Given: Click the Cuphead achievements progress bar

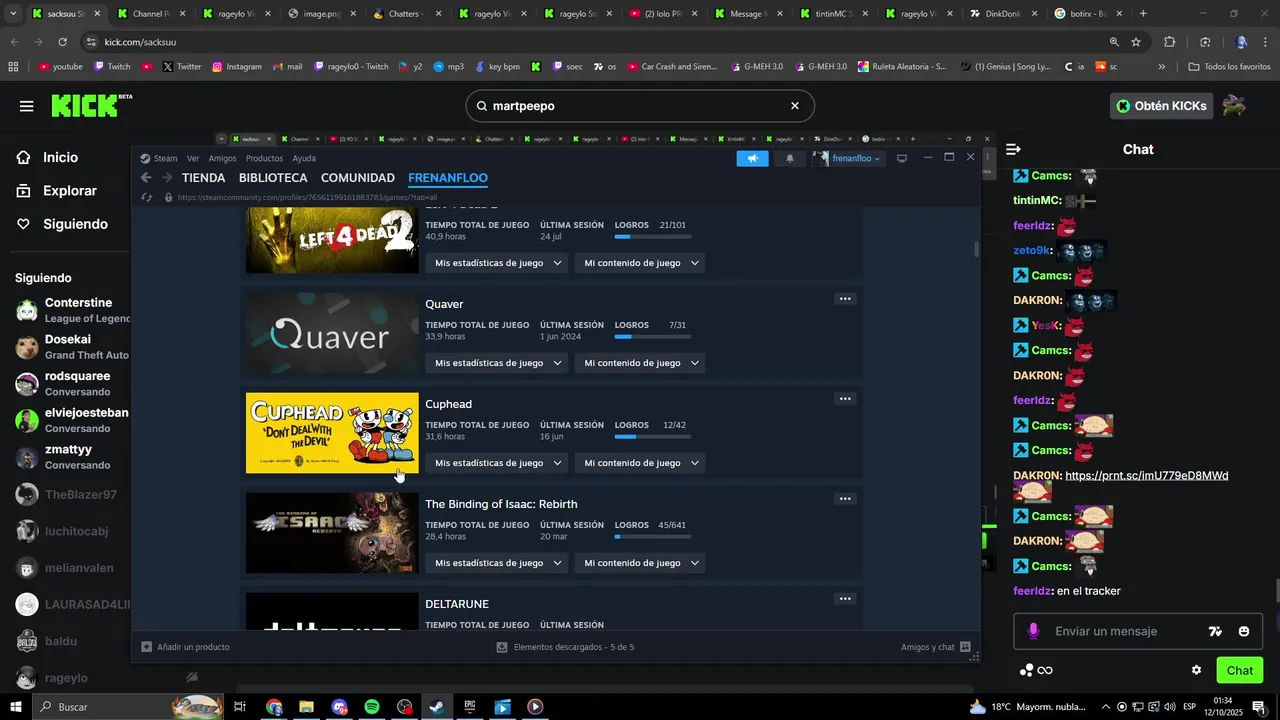Looking at the screenshot, I should (653, 437).
